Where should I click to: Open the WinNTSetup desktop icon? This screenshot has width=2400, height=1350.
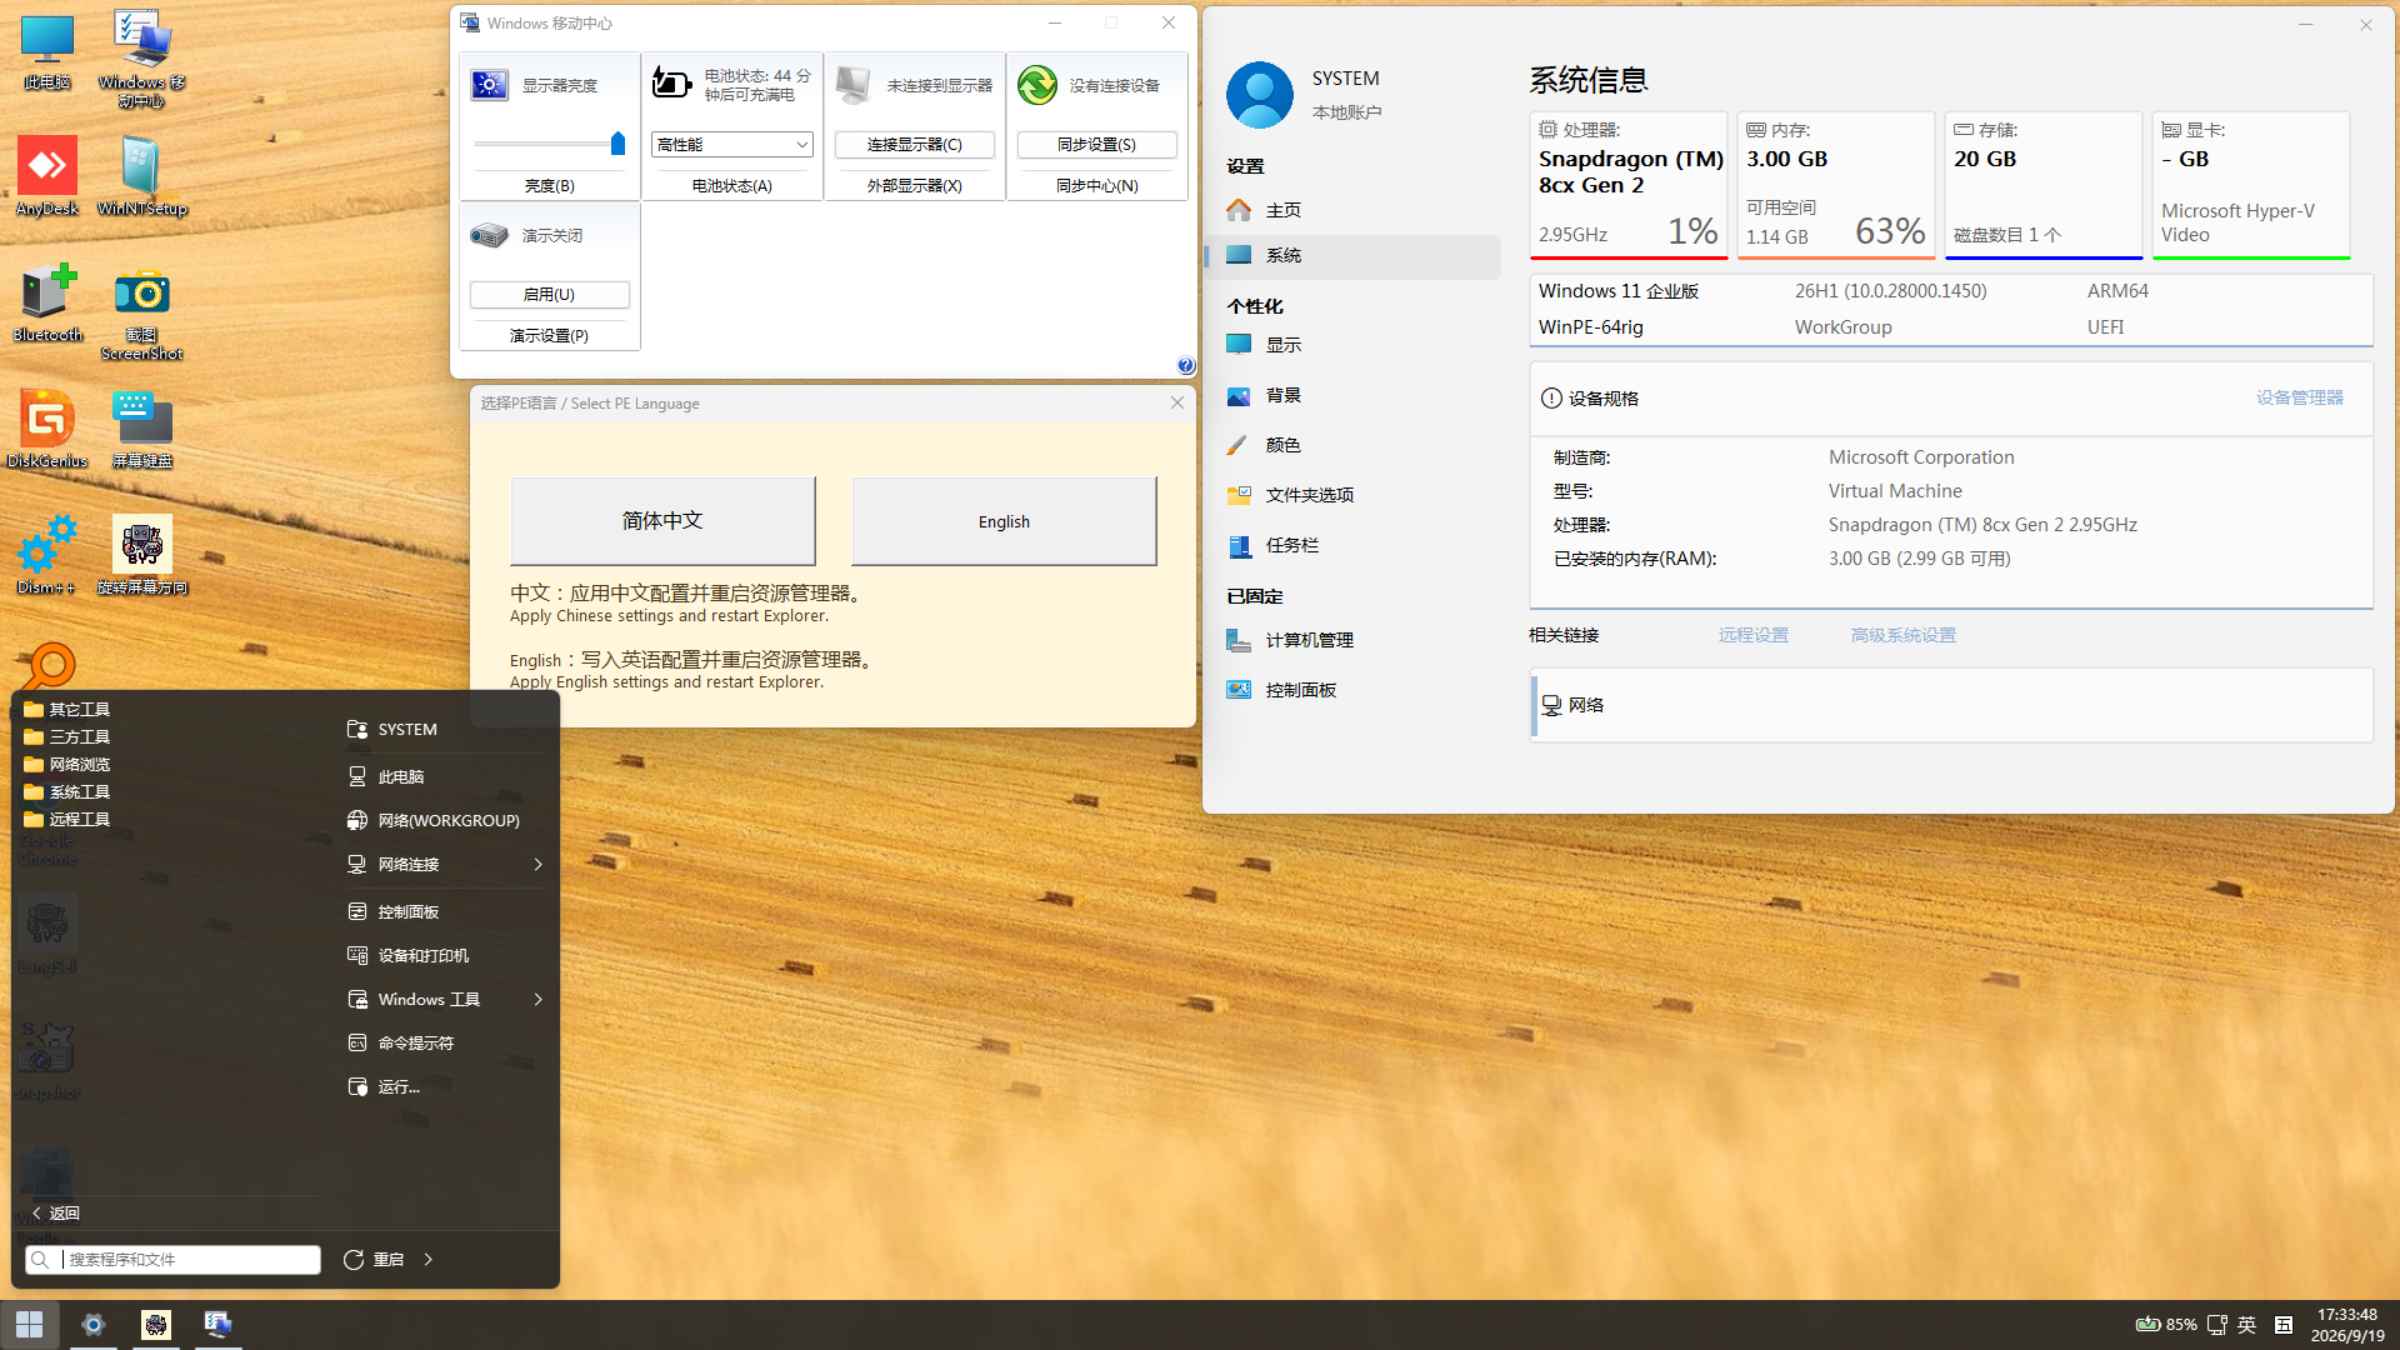(x=142, y=176)
